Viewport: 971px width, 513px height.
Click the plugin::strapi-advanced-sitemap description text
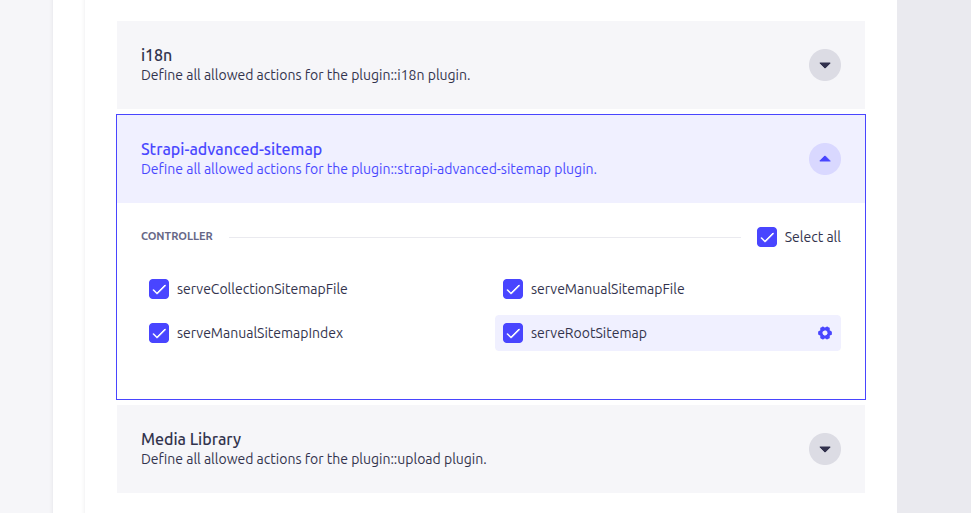(x=368, y=169)
